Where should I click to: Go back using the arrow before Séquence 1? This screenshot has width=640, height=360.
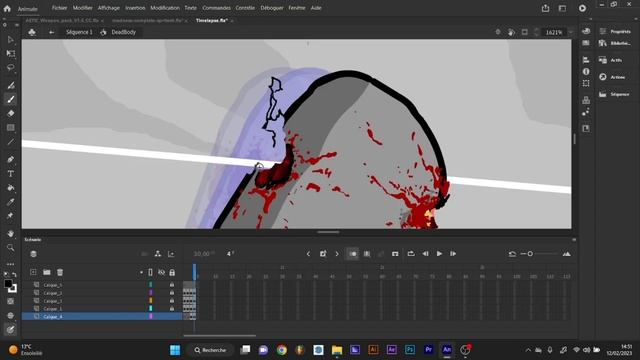coord(51,32)
